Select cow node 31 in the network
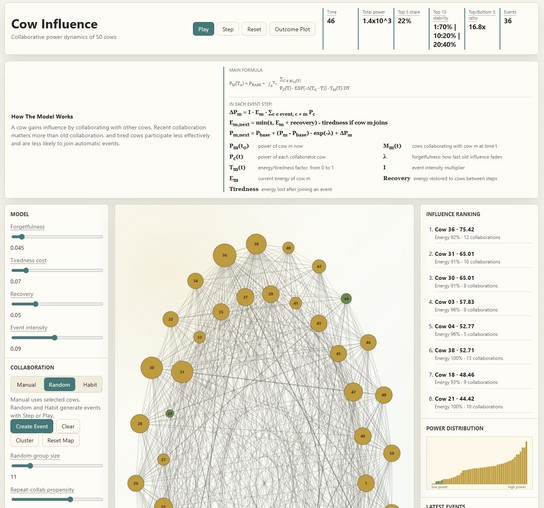 (182, 372)
